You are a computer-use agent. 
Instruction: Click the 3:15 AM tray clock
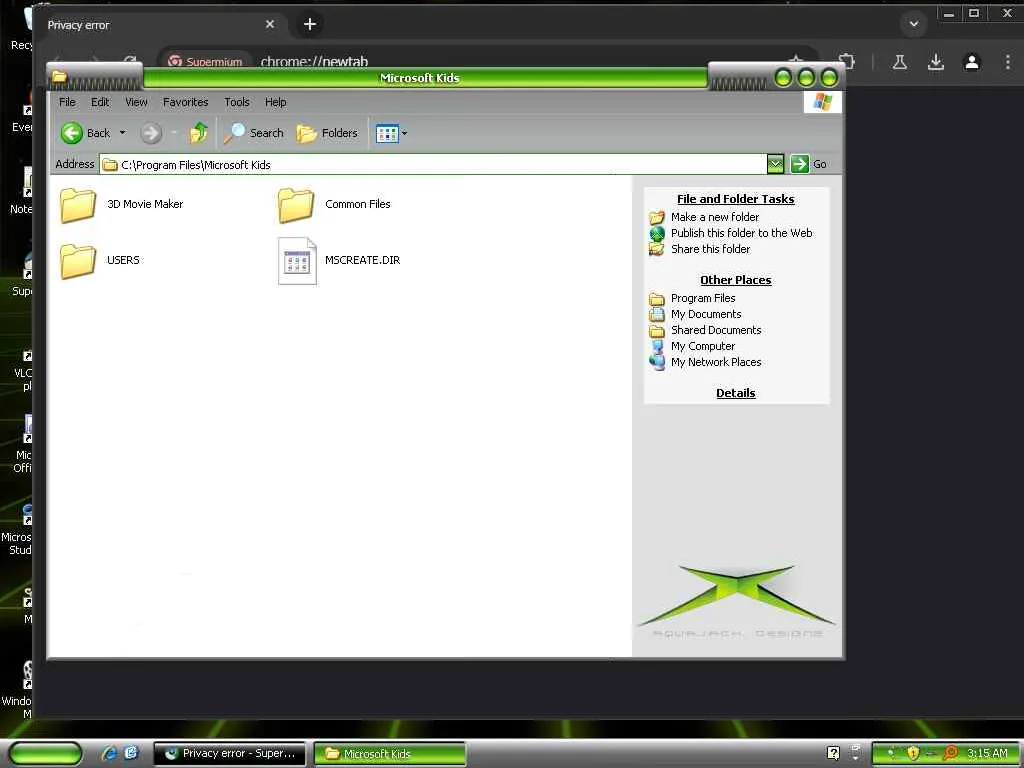point(987,753)
